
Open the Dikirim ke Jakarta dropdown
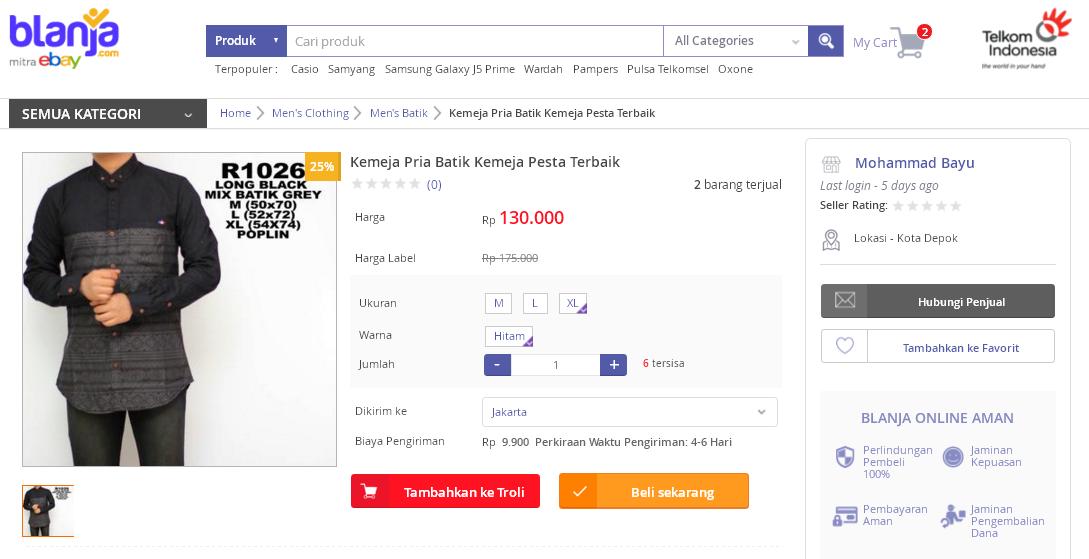[629, 412]
